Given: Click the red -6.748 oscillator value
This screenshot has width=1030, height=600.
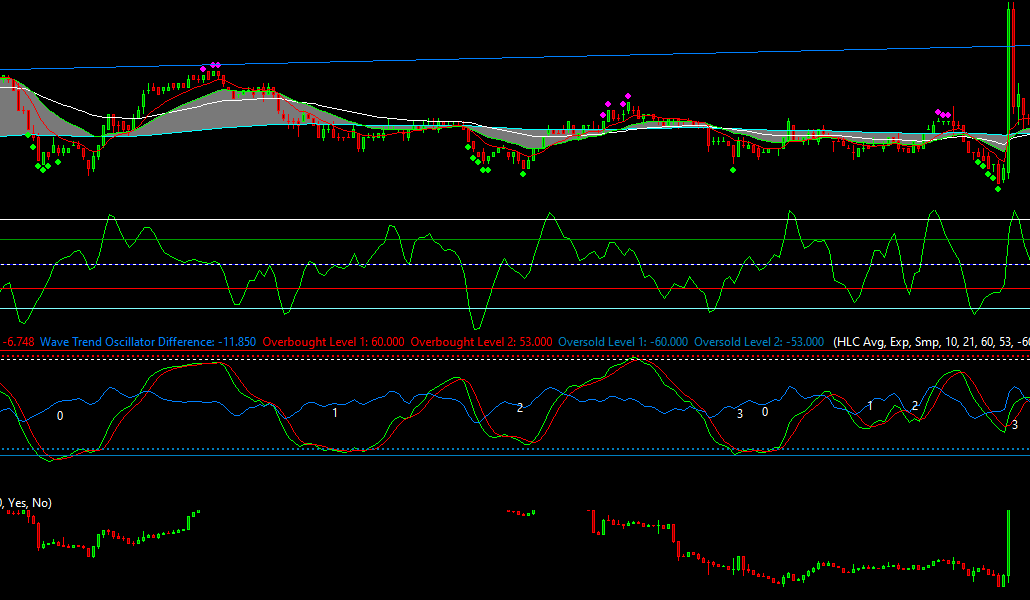Looking at the screenshot, I should coord(18,342).
